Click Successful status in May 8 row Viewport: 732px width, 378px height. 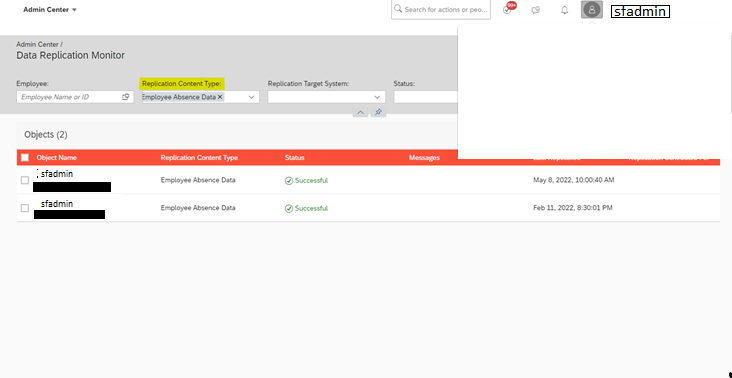tap(311, 181)
